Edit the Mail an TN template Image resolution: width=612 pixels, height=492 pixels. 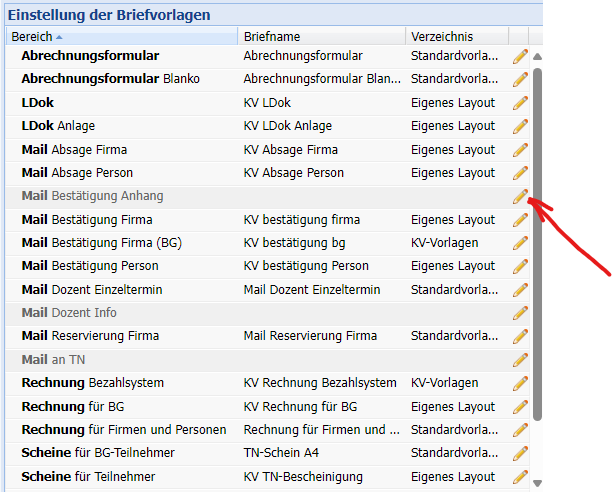tap(520, 360)
